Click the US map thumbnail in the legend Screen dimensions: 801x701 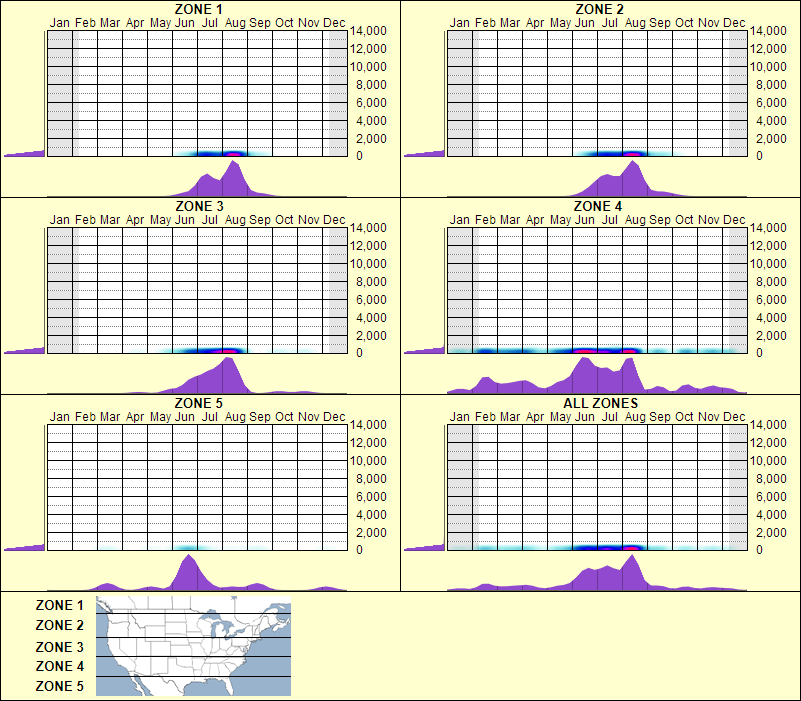[x=192, y=646]
